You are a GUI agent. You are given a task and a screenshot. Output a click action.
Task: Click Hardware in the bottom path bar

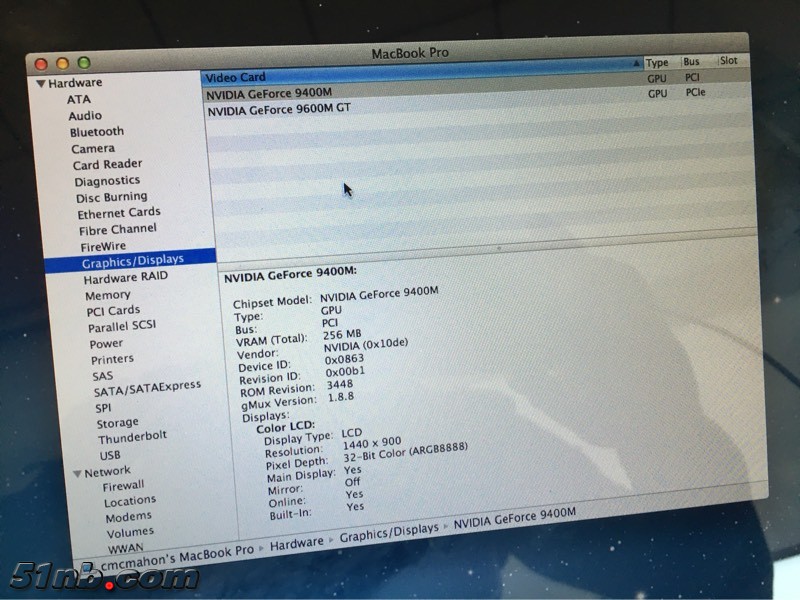[x=297, y=542]
